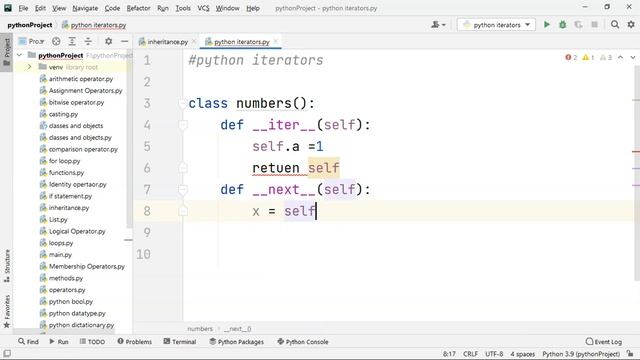Fold the __iter__ method on line 4
The image size is (640, 360).
[x=183, y=125]
